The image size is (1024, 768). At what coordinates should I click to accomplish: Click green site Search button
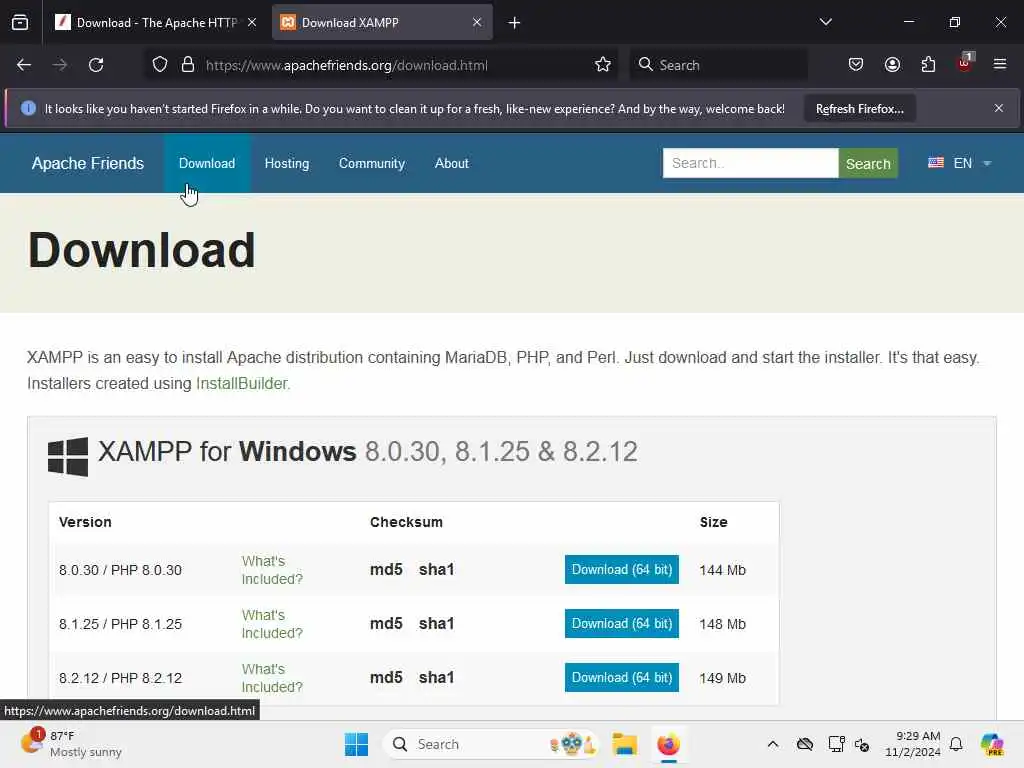point(868,163)
